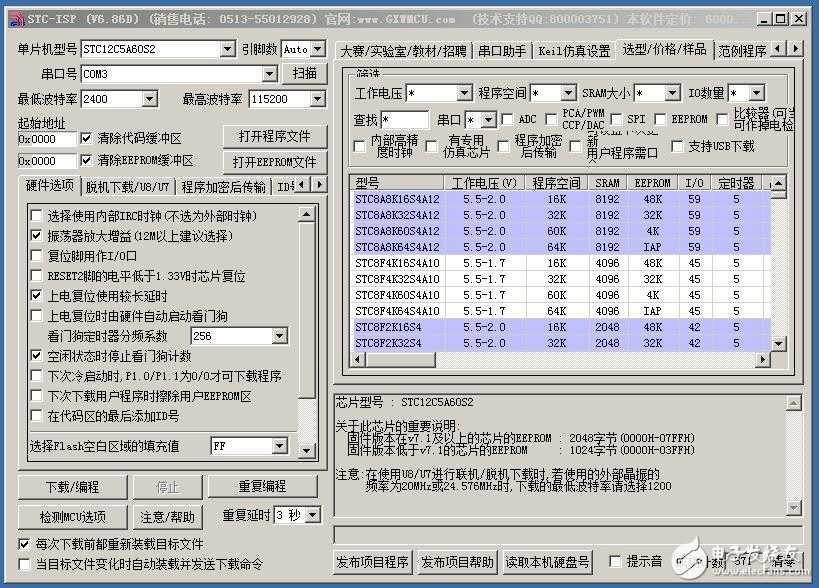The width and height of the screenshot is (819, 588).
Task: Click 打开程序文件 button
Action: point(275,136)
